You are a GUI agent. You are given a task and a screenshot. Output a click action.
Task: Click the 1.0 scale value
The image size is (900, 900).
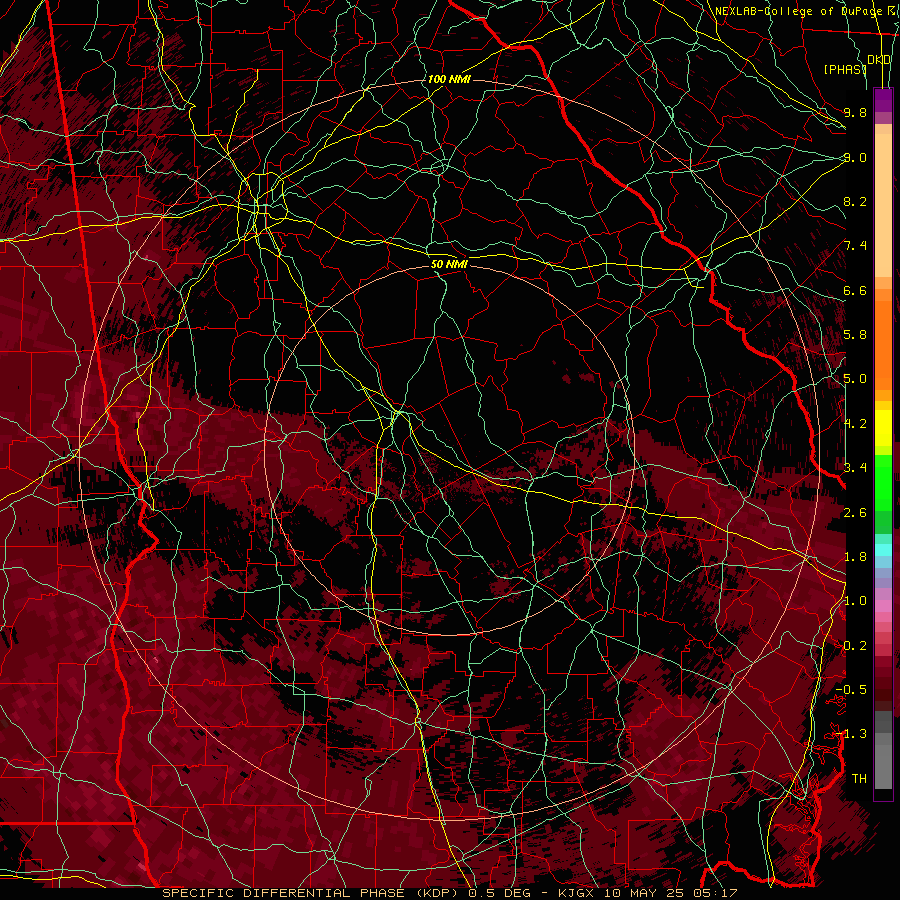coord(855,601)
